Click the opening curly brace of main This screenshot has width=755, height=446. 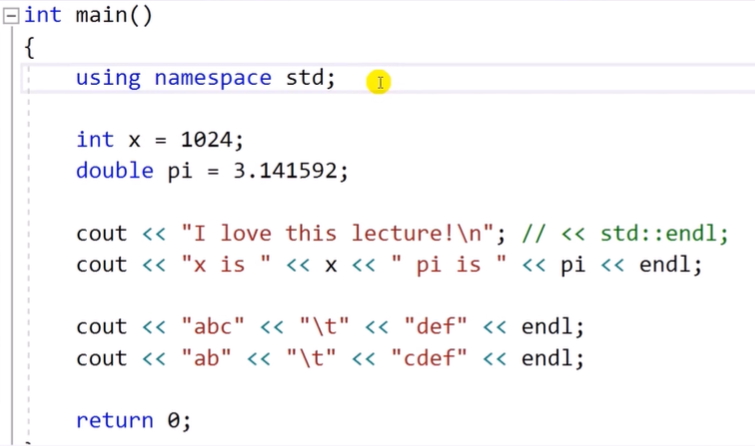[x=29, y=48]
